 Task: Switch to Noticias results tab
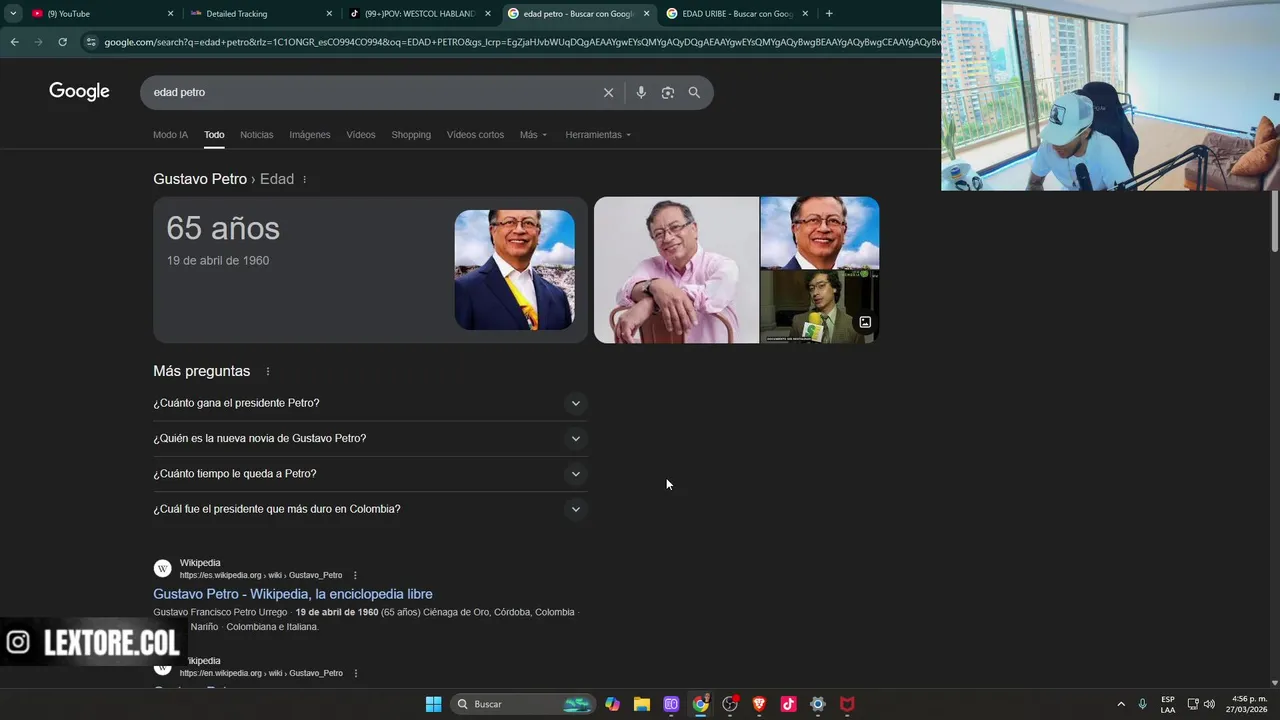(x=256, y=135)
